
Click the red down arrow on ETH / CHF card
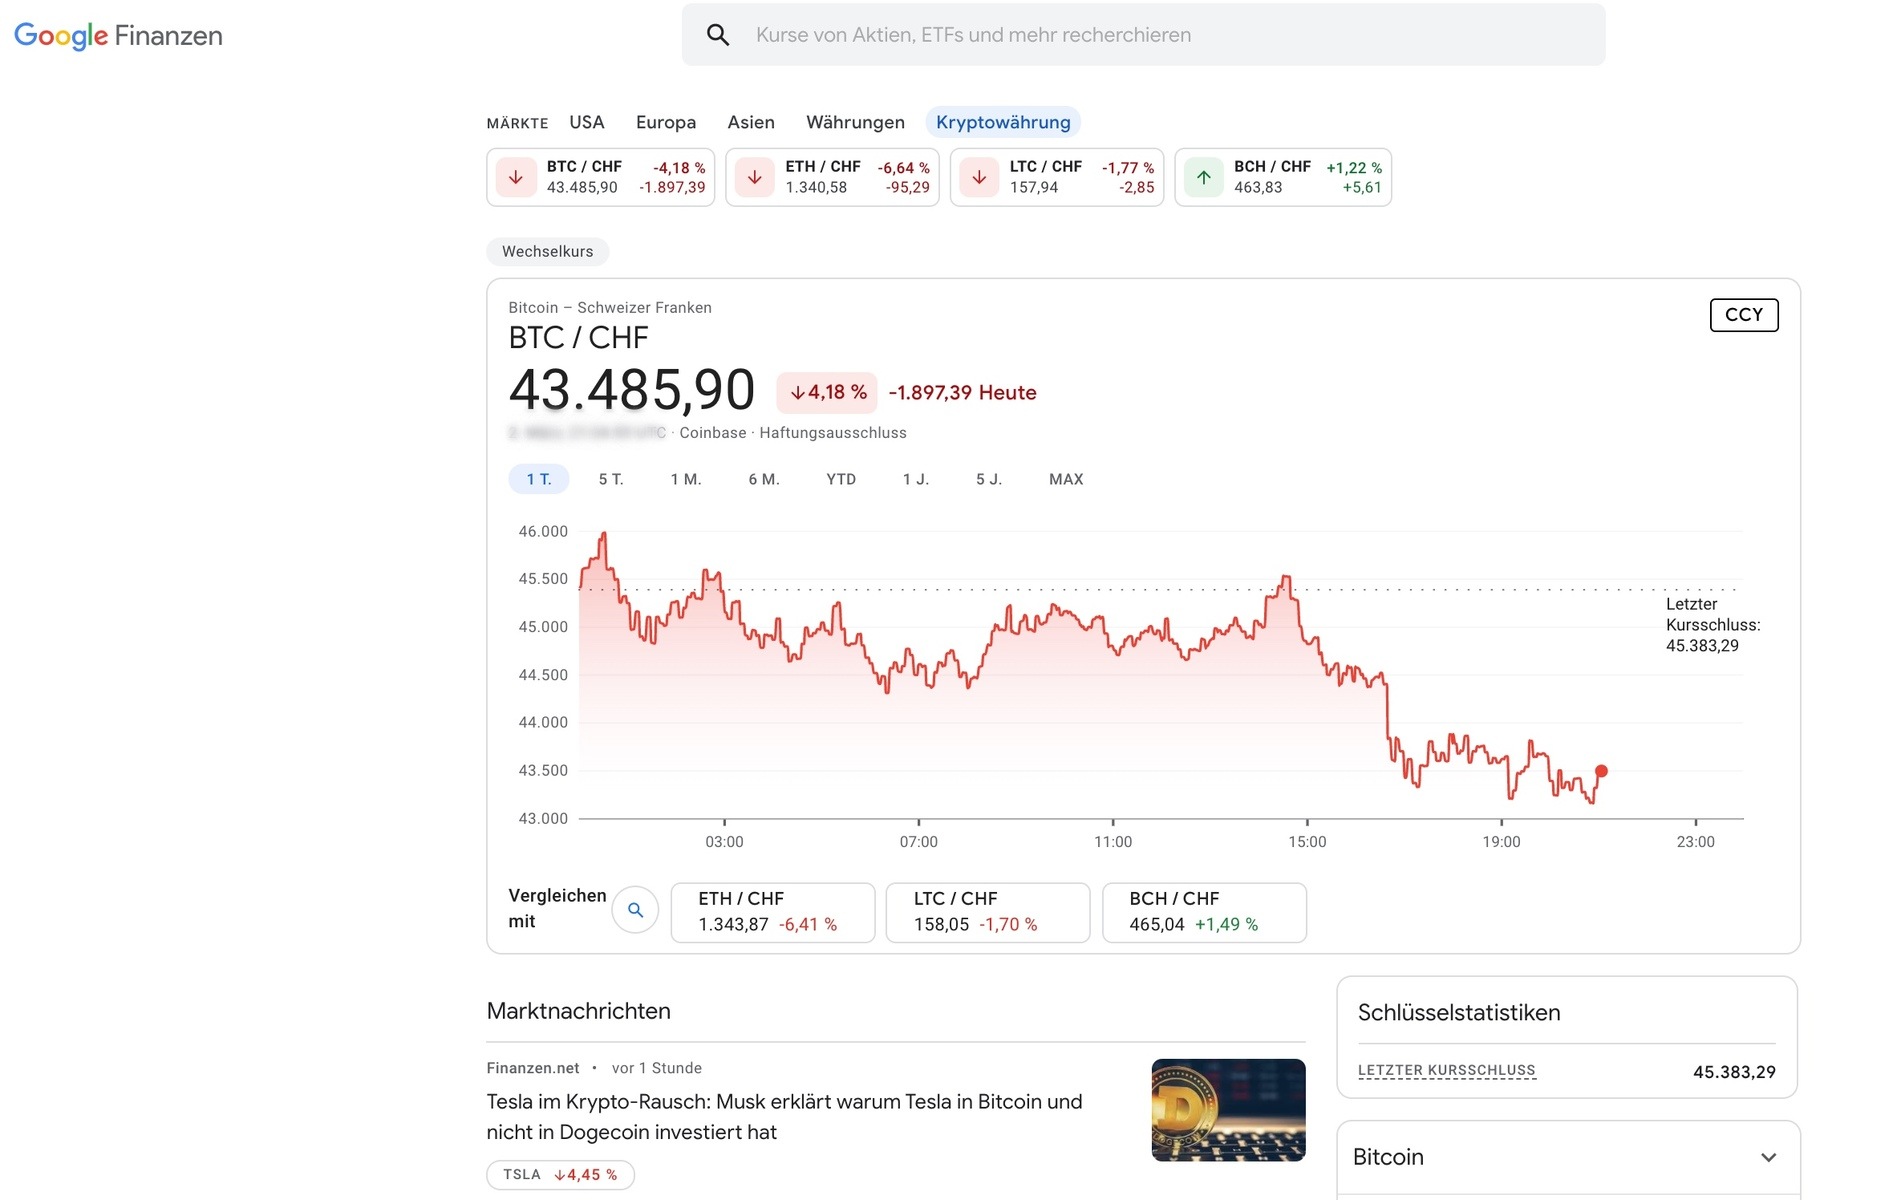point(755,177)
